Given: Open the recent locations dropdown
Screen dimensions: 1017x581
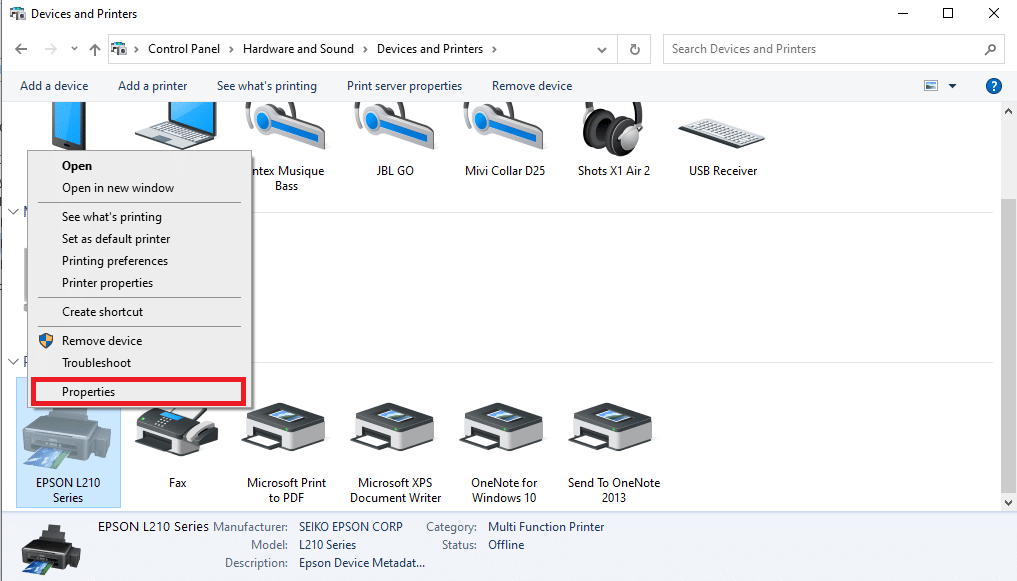Looking at the screenshot, I should tap(74, 49).
